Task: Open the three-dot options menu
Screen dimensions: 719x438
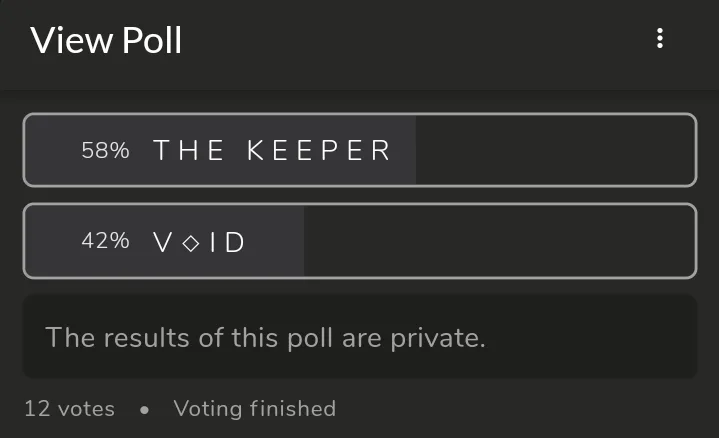Action: [x=659, y=39]
